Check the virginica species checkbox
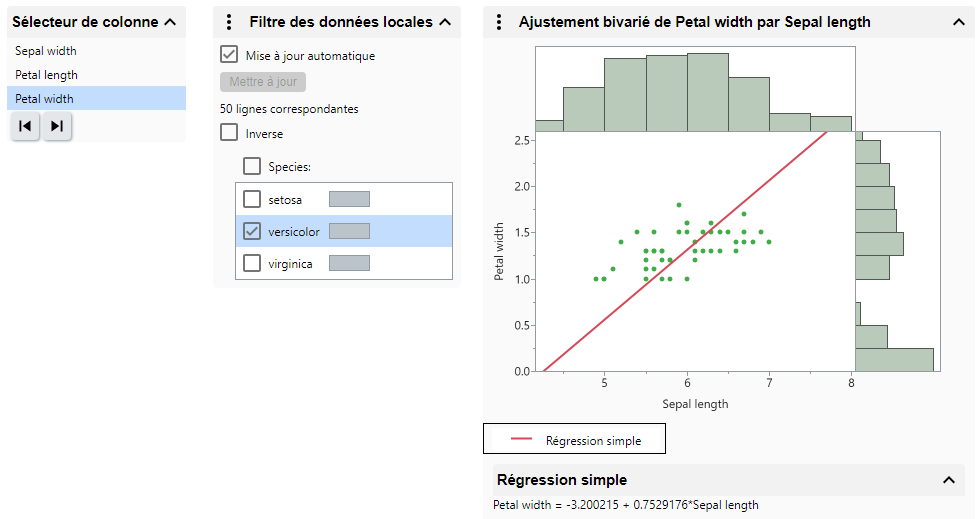The width and height of the screenshot is (980, 519). pos(252,264)
